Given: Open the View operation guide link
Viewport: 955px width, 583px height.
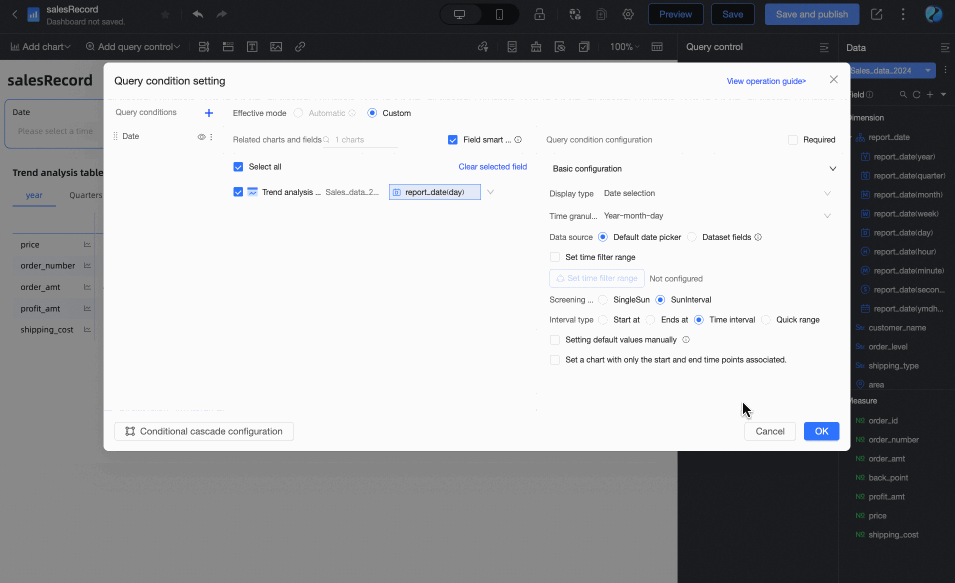Looking at the screenshot, I should pyautogui.click(x=765, y=81).
